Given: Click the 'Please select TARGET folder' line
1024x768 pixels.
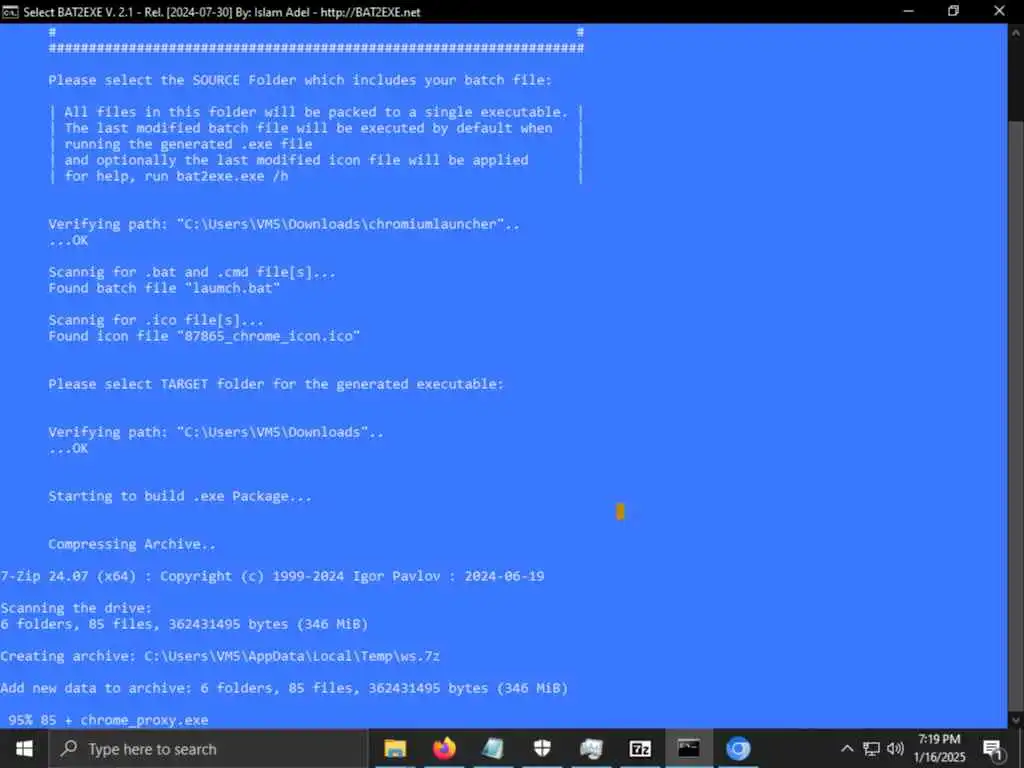Looking at the screenshot, I should [276, 384].
